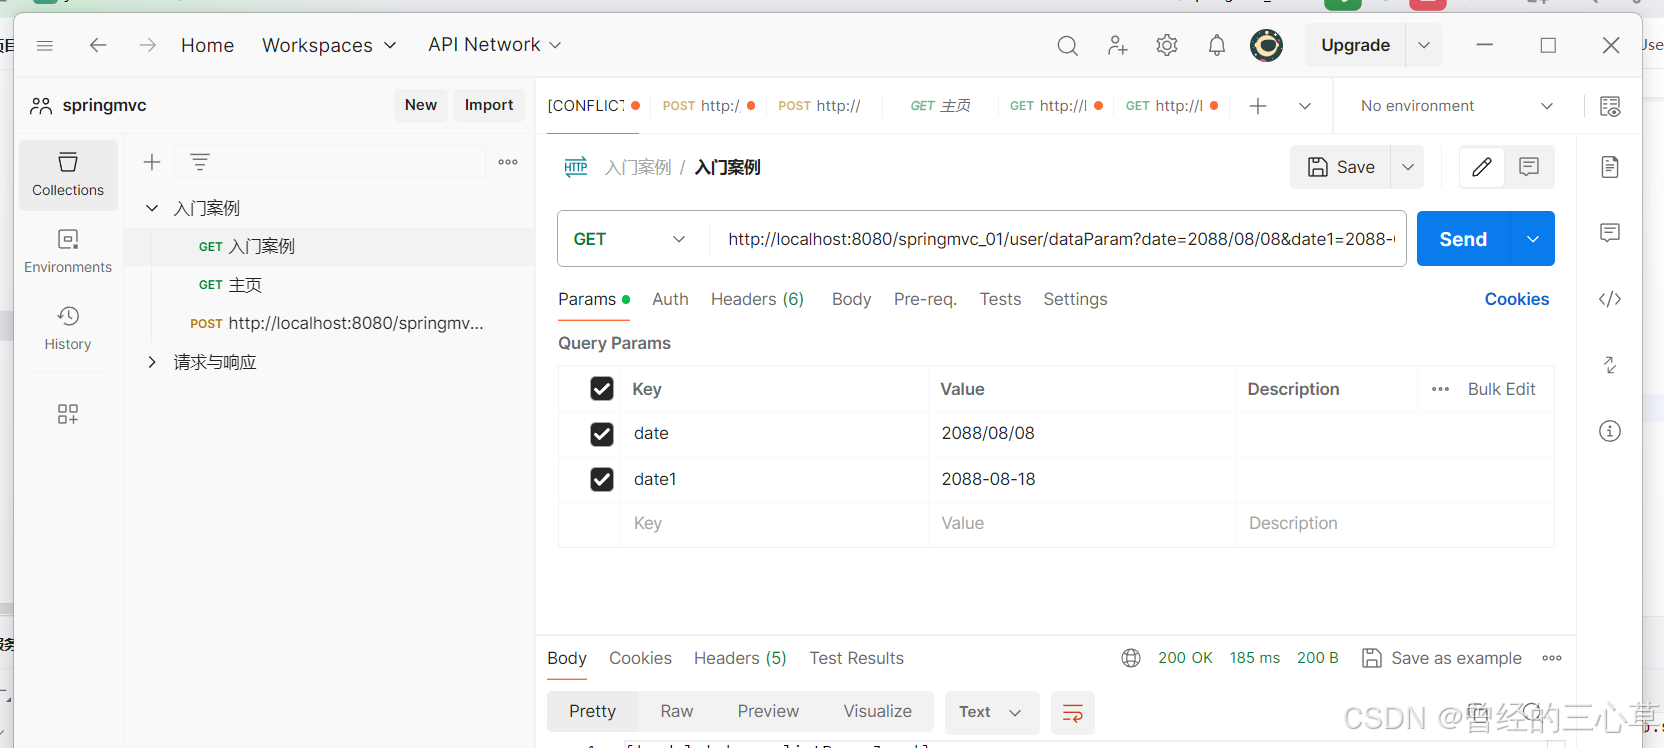Toggle the select-all params checkbox

coord(602,389)
